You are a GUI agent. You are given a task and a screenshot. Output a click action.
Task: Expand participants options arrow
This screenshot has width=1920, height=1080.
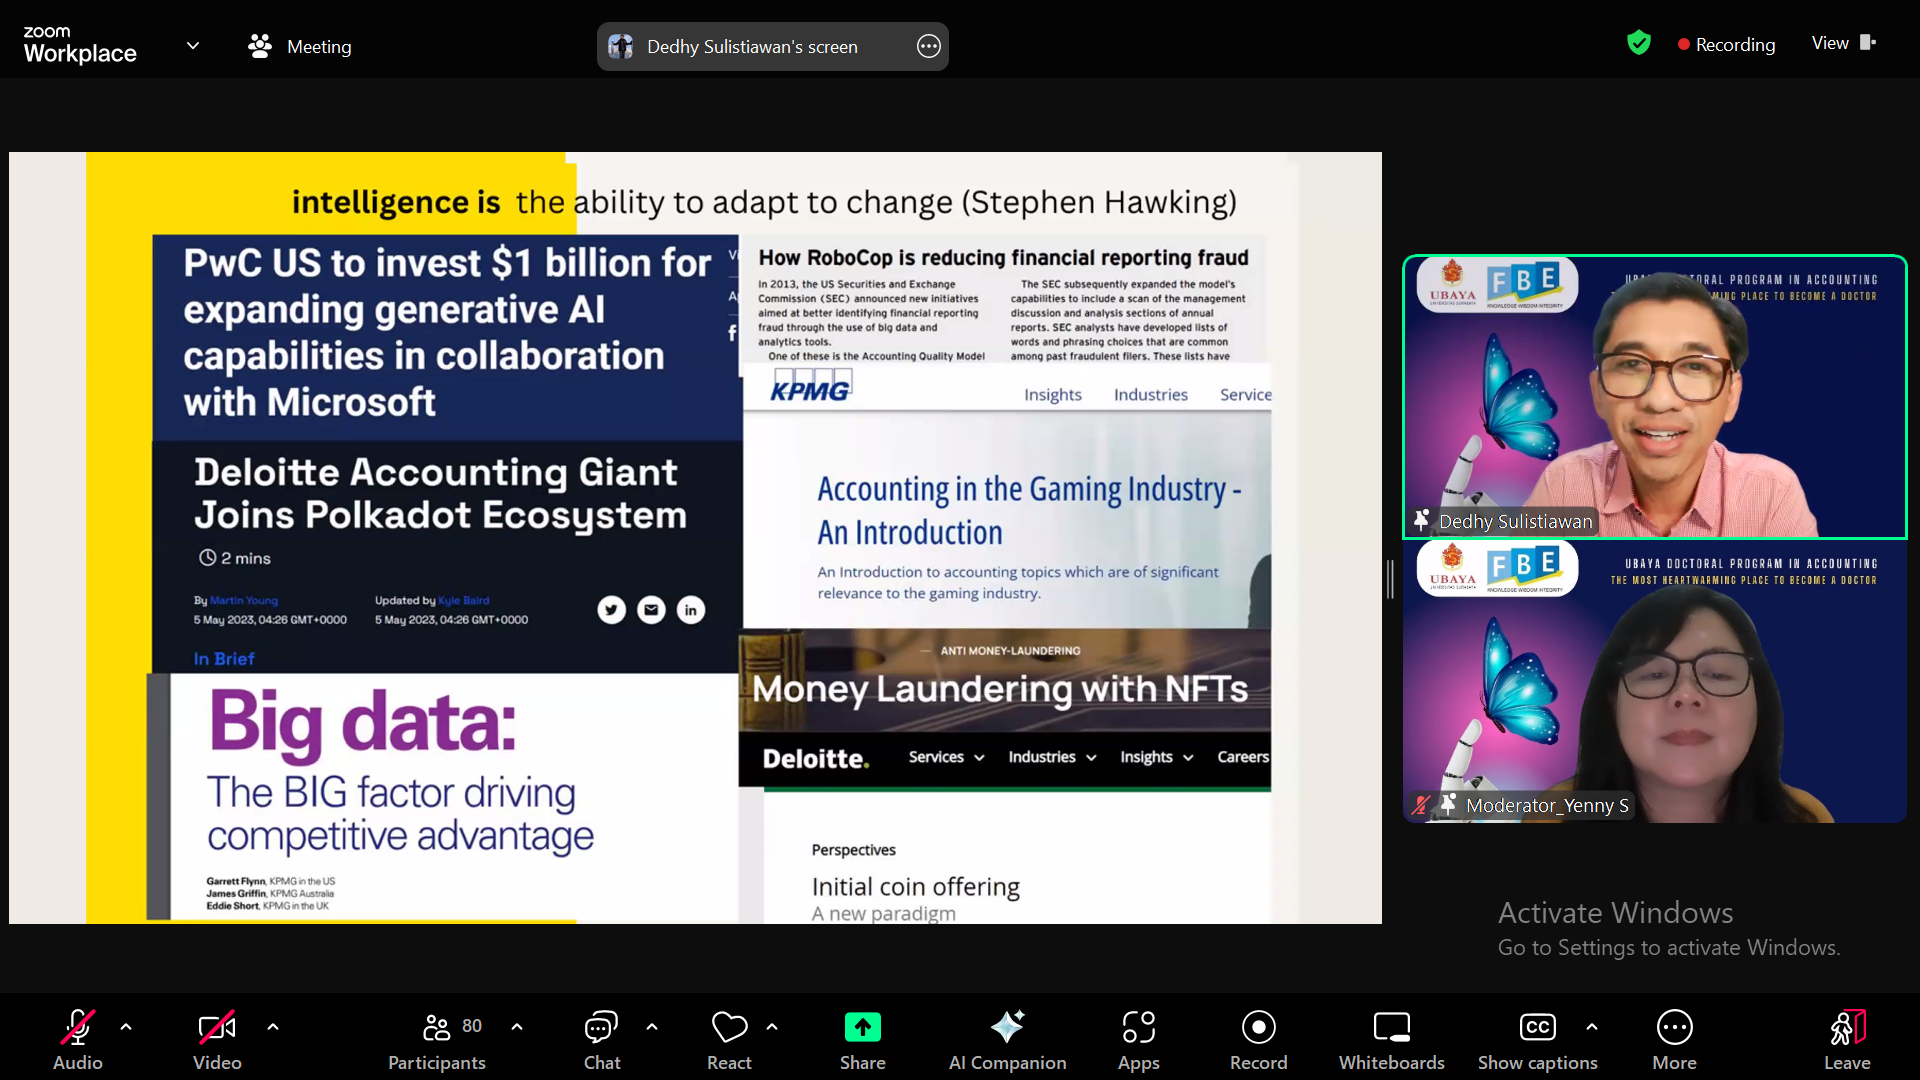(517, 1027)
